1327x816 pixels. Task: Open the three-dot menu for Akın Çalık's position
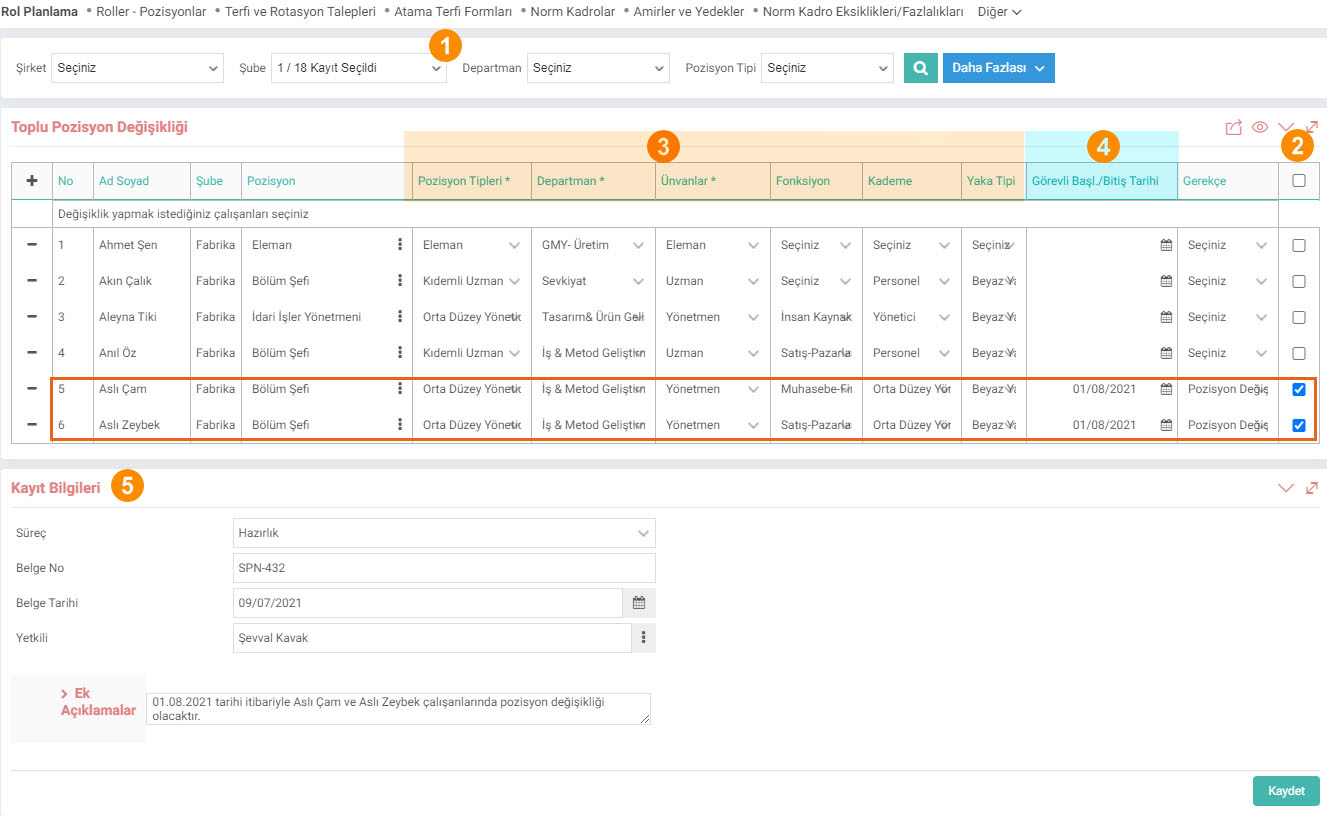[400, 281]
